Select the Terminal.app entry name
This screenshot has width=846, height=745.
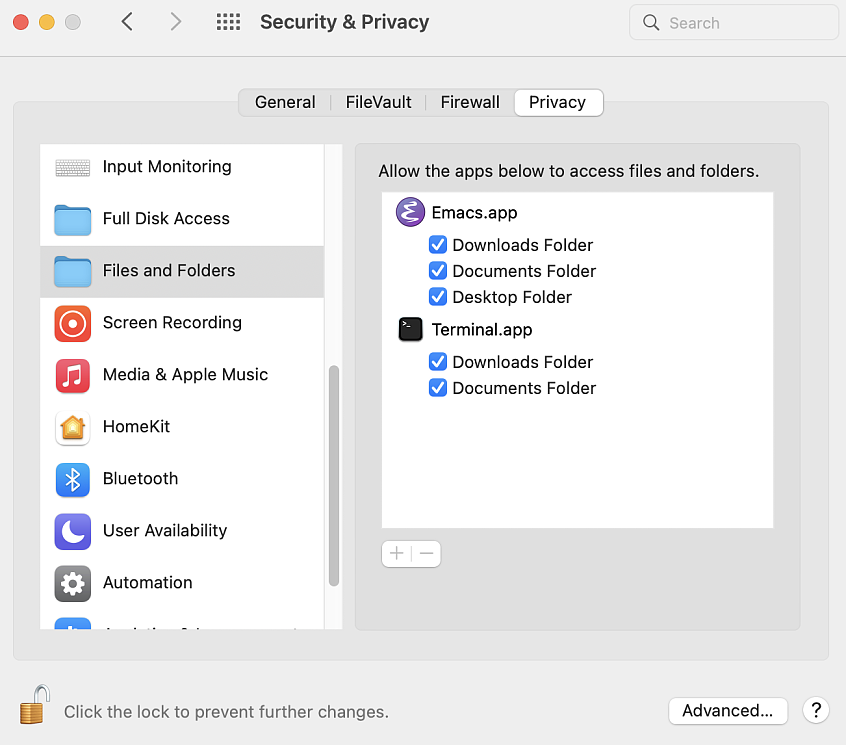(482, 330)
